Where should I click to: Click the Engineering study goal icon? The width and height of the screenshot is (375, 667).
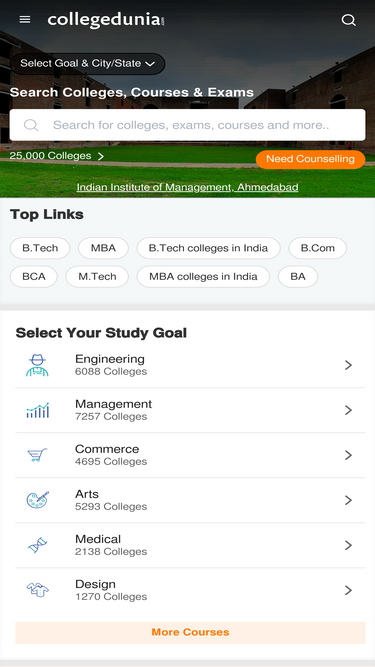point(37,365)
